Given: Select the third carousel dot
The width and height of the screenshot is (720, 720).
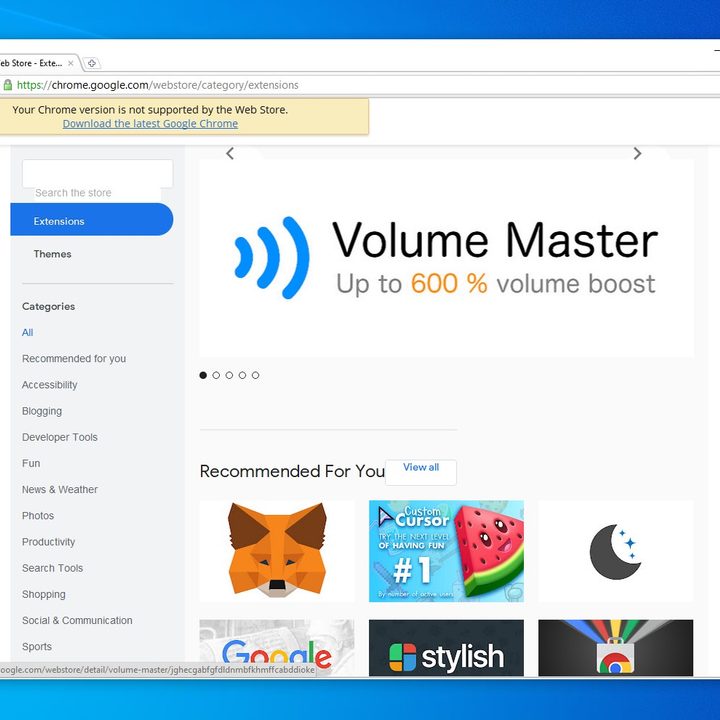Looking at the screenshot, I should (x=229, y=375).
